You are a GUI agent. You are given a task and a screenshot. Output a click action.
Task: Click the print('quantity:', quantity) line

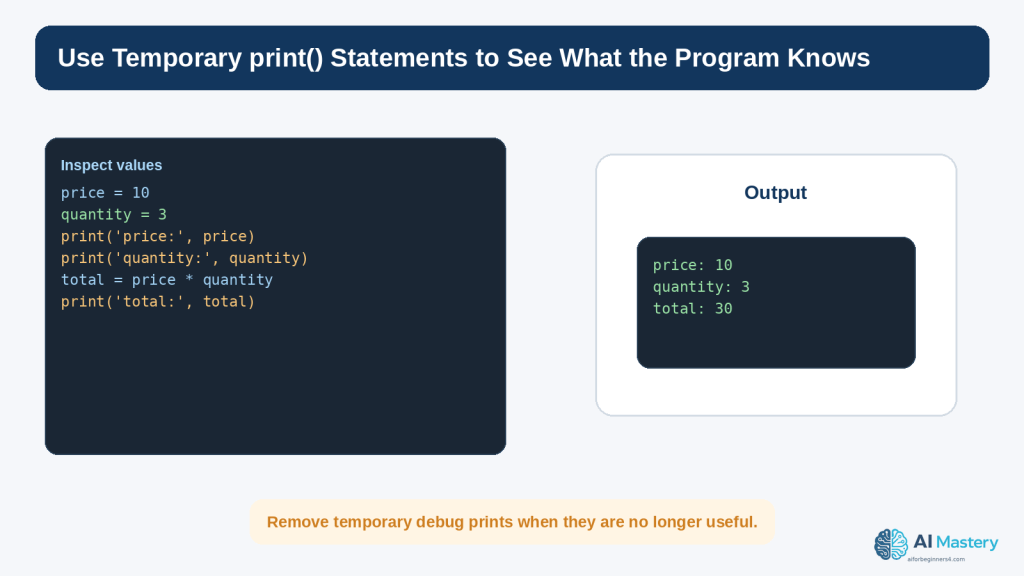(x=184, y=258)
